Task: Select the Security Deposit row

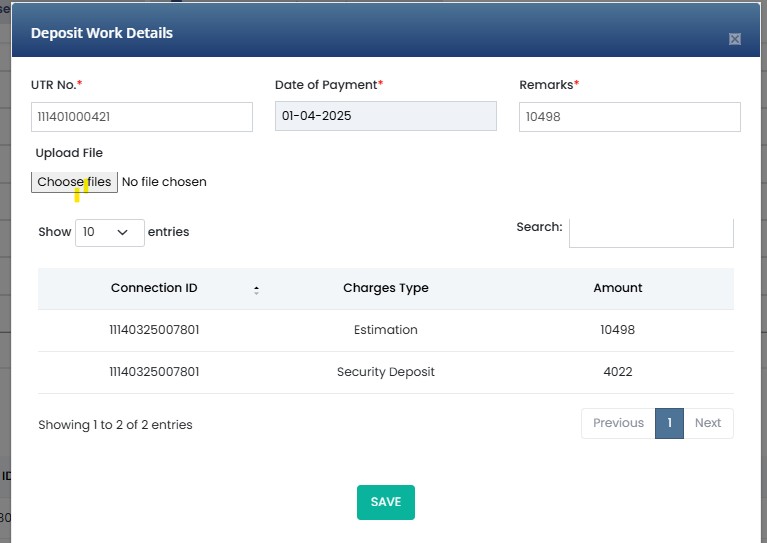Action: point(386,372)
